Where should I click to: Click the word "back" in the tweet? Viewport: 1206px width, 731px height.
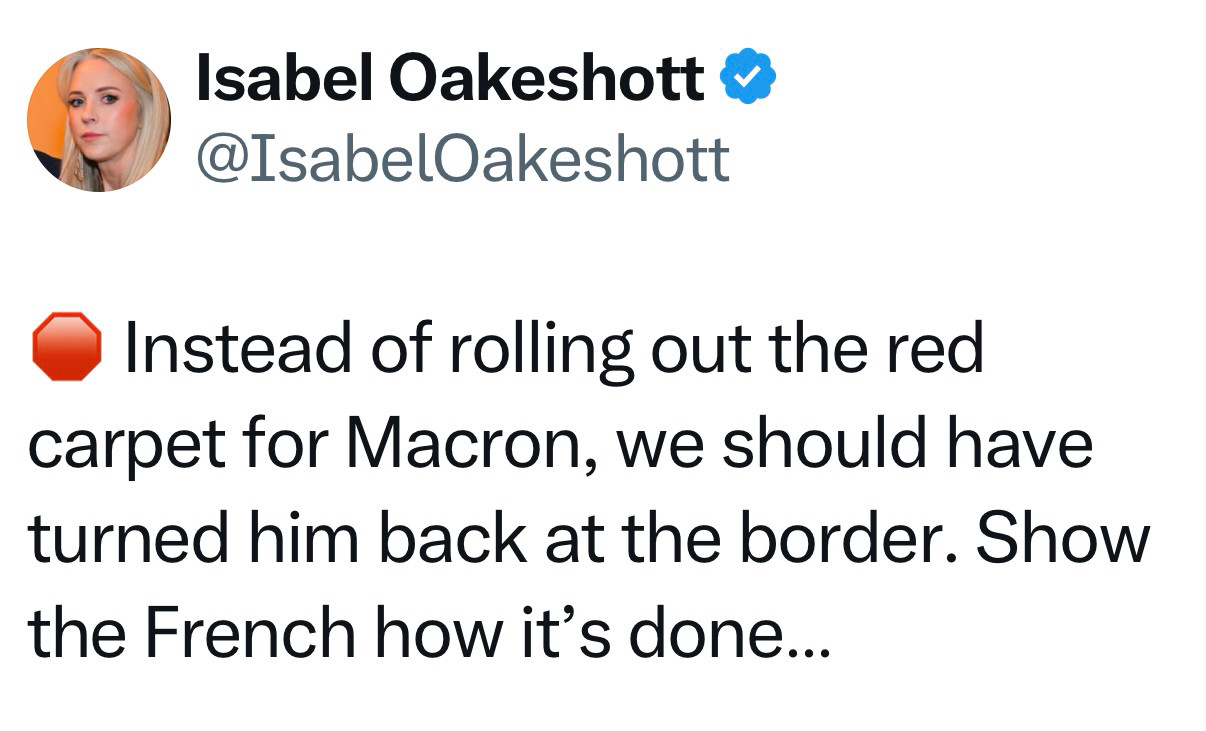click(x=466, y=539)
